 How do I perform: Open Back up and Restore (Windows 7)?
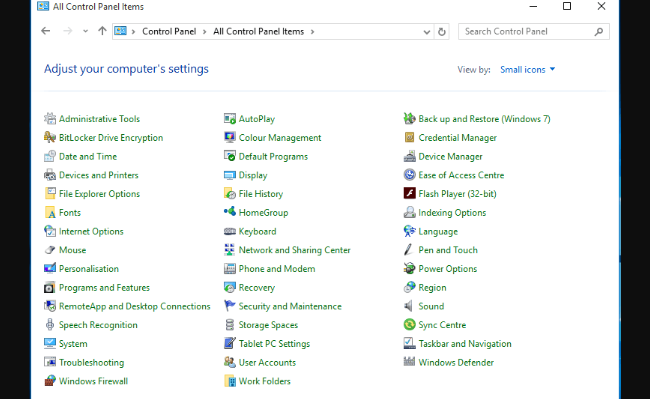[x=484, y=119]
